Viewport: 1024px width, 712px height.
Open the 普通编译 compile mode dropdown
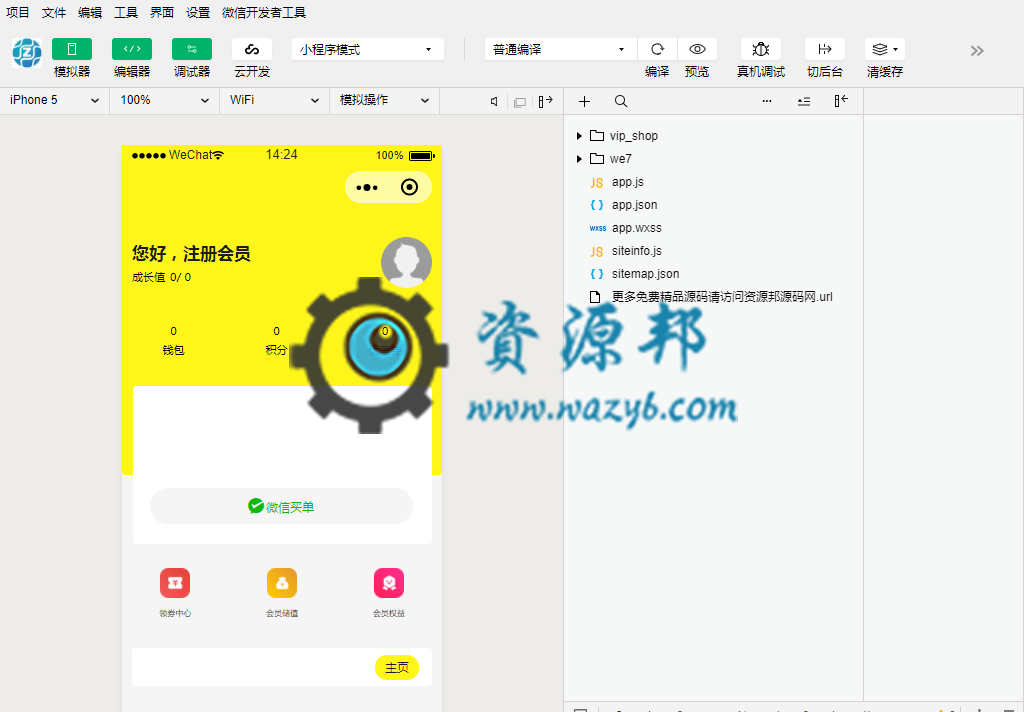click(561, 50)
